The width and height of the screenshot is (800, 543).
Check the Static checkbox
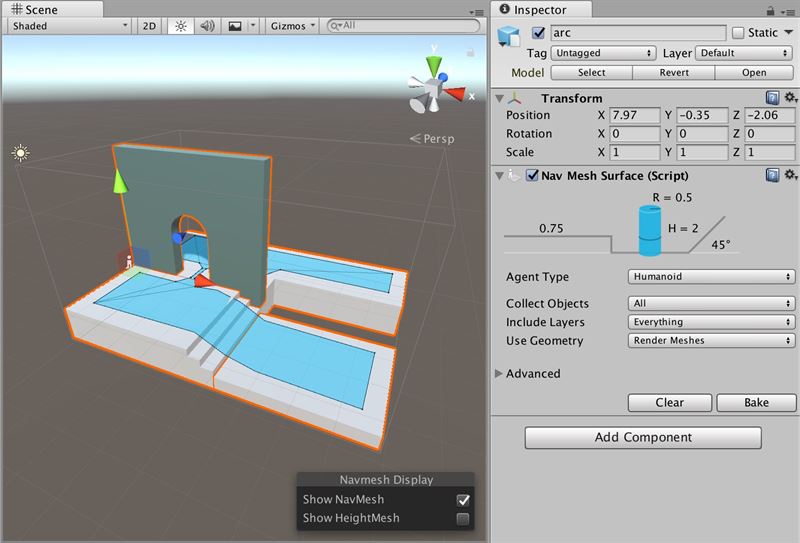pos(738,33)
